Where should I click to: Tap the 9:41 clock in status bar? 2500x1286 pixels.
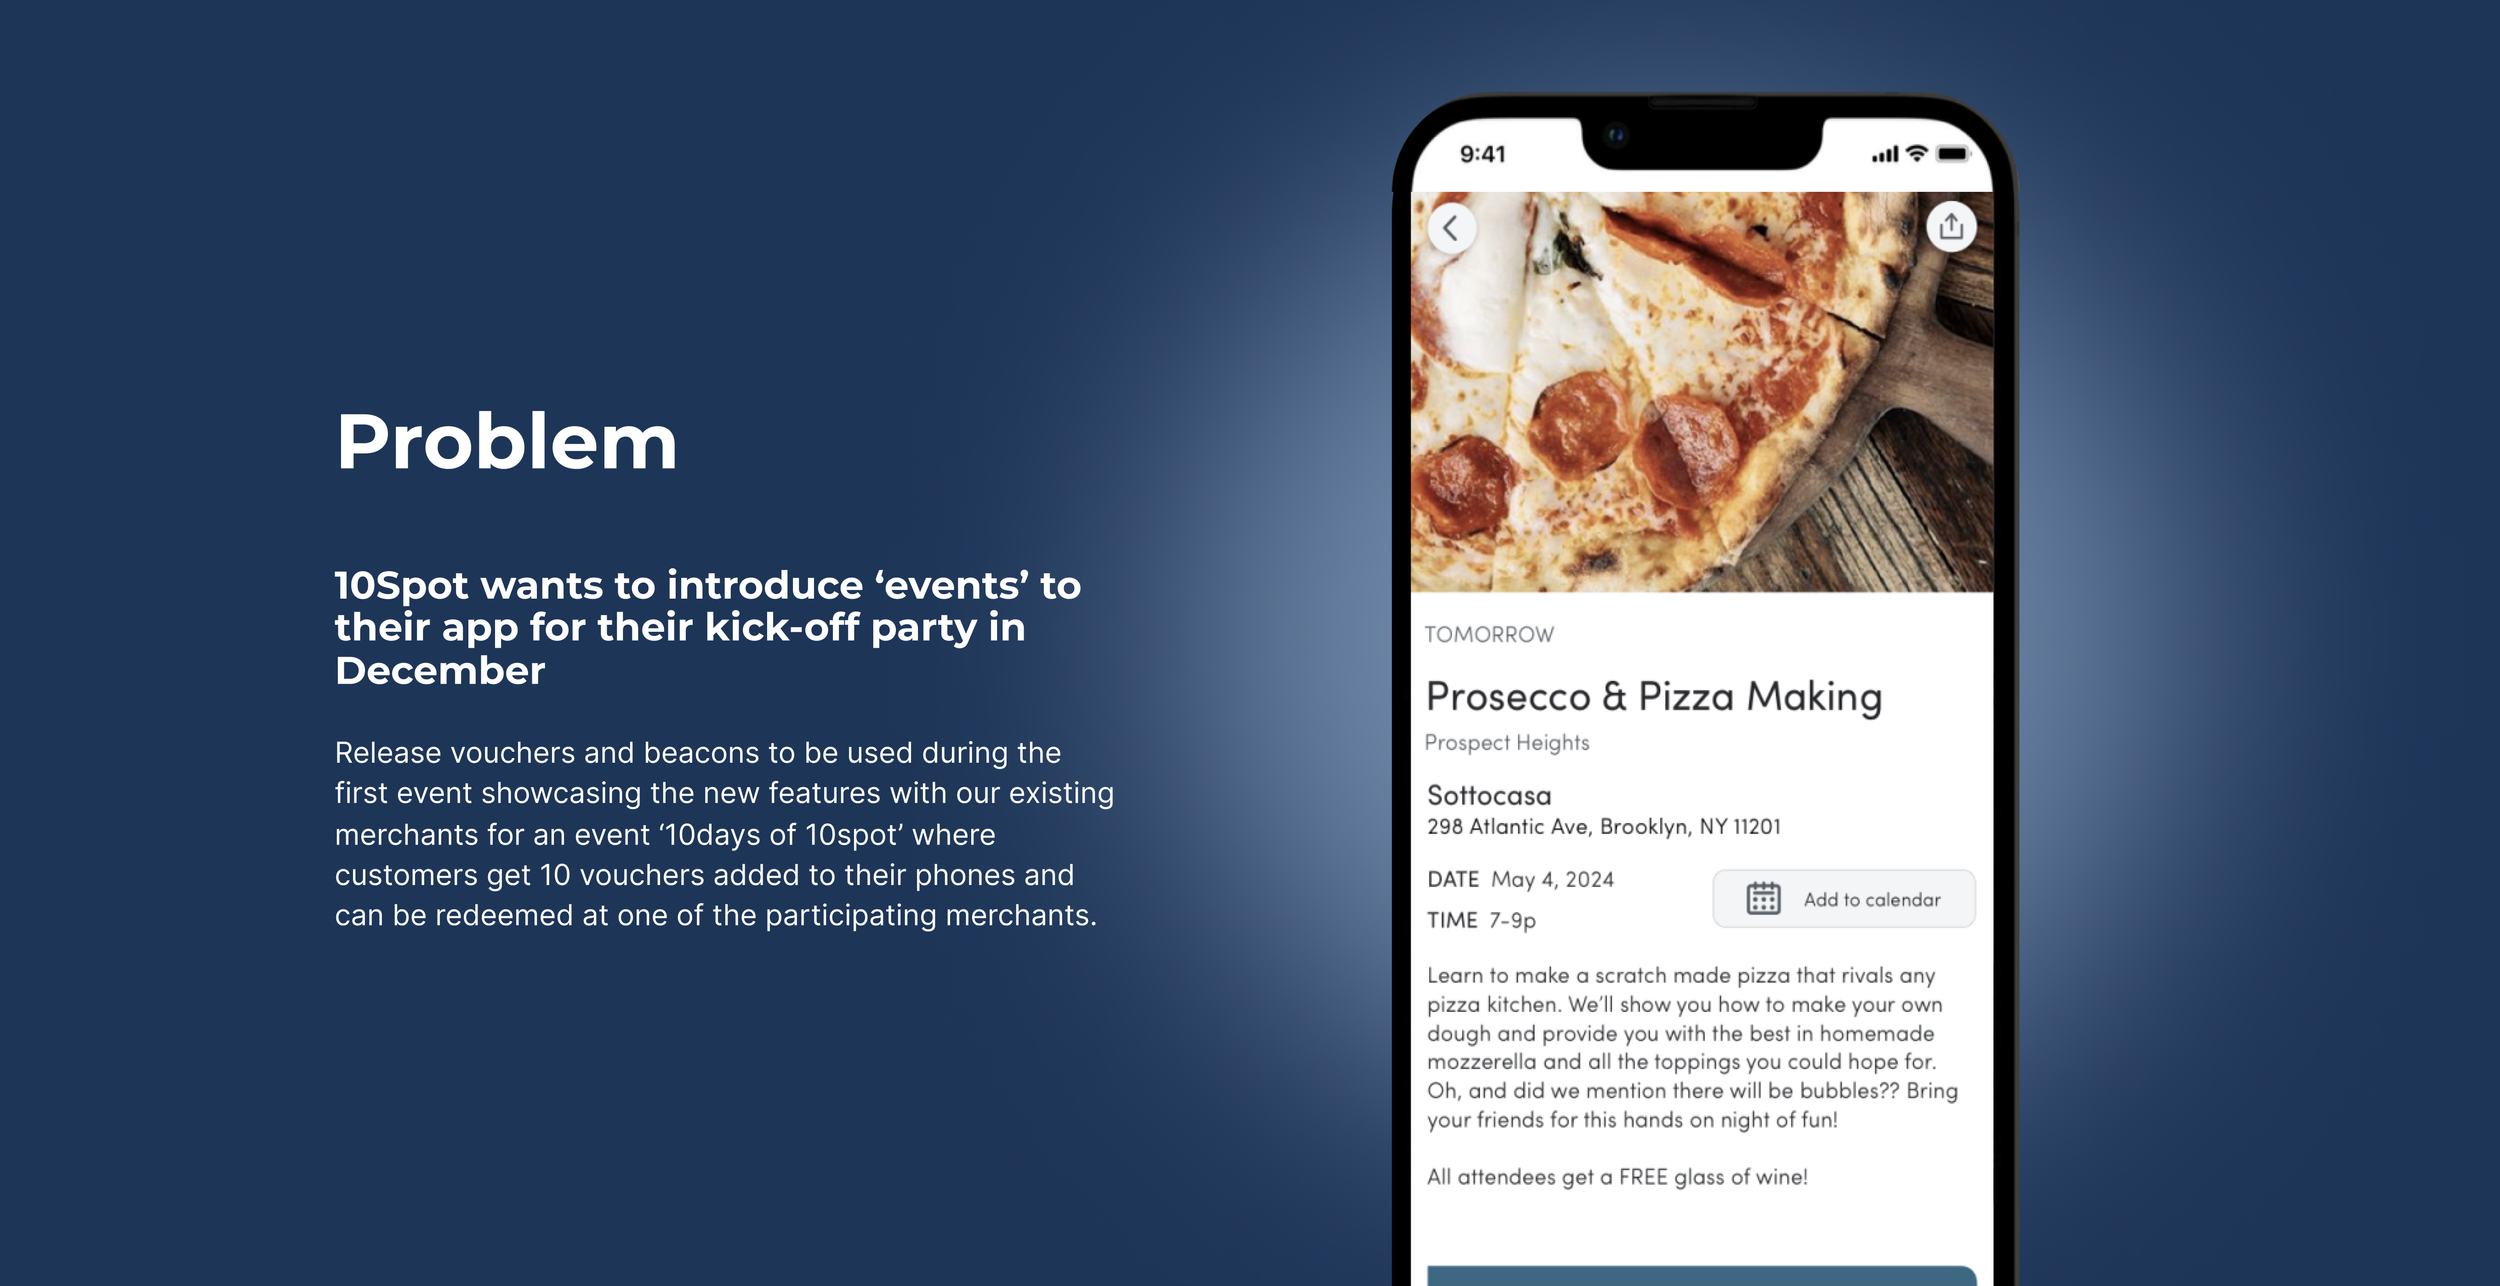1482,154
